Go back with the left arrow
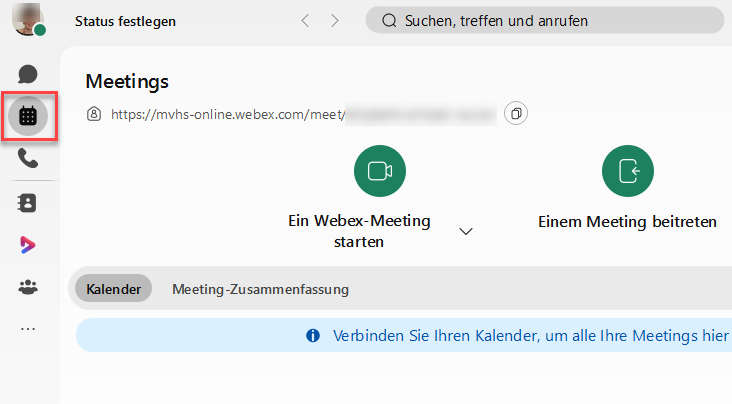The height and width of the screenshot is (404, 732). (x=305, y=21)
